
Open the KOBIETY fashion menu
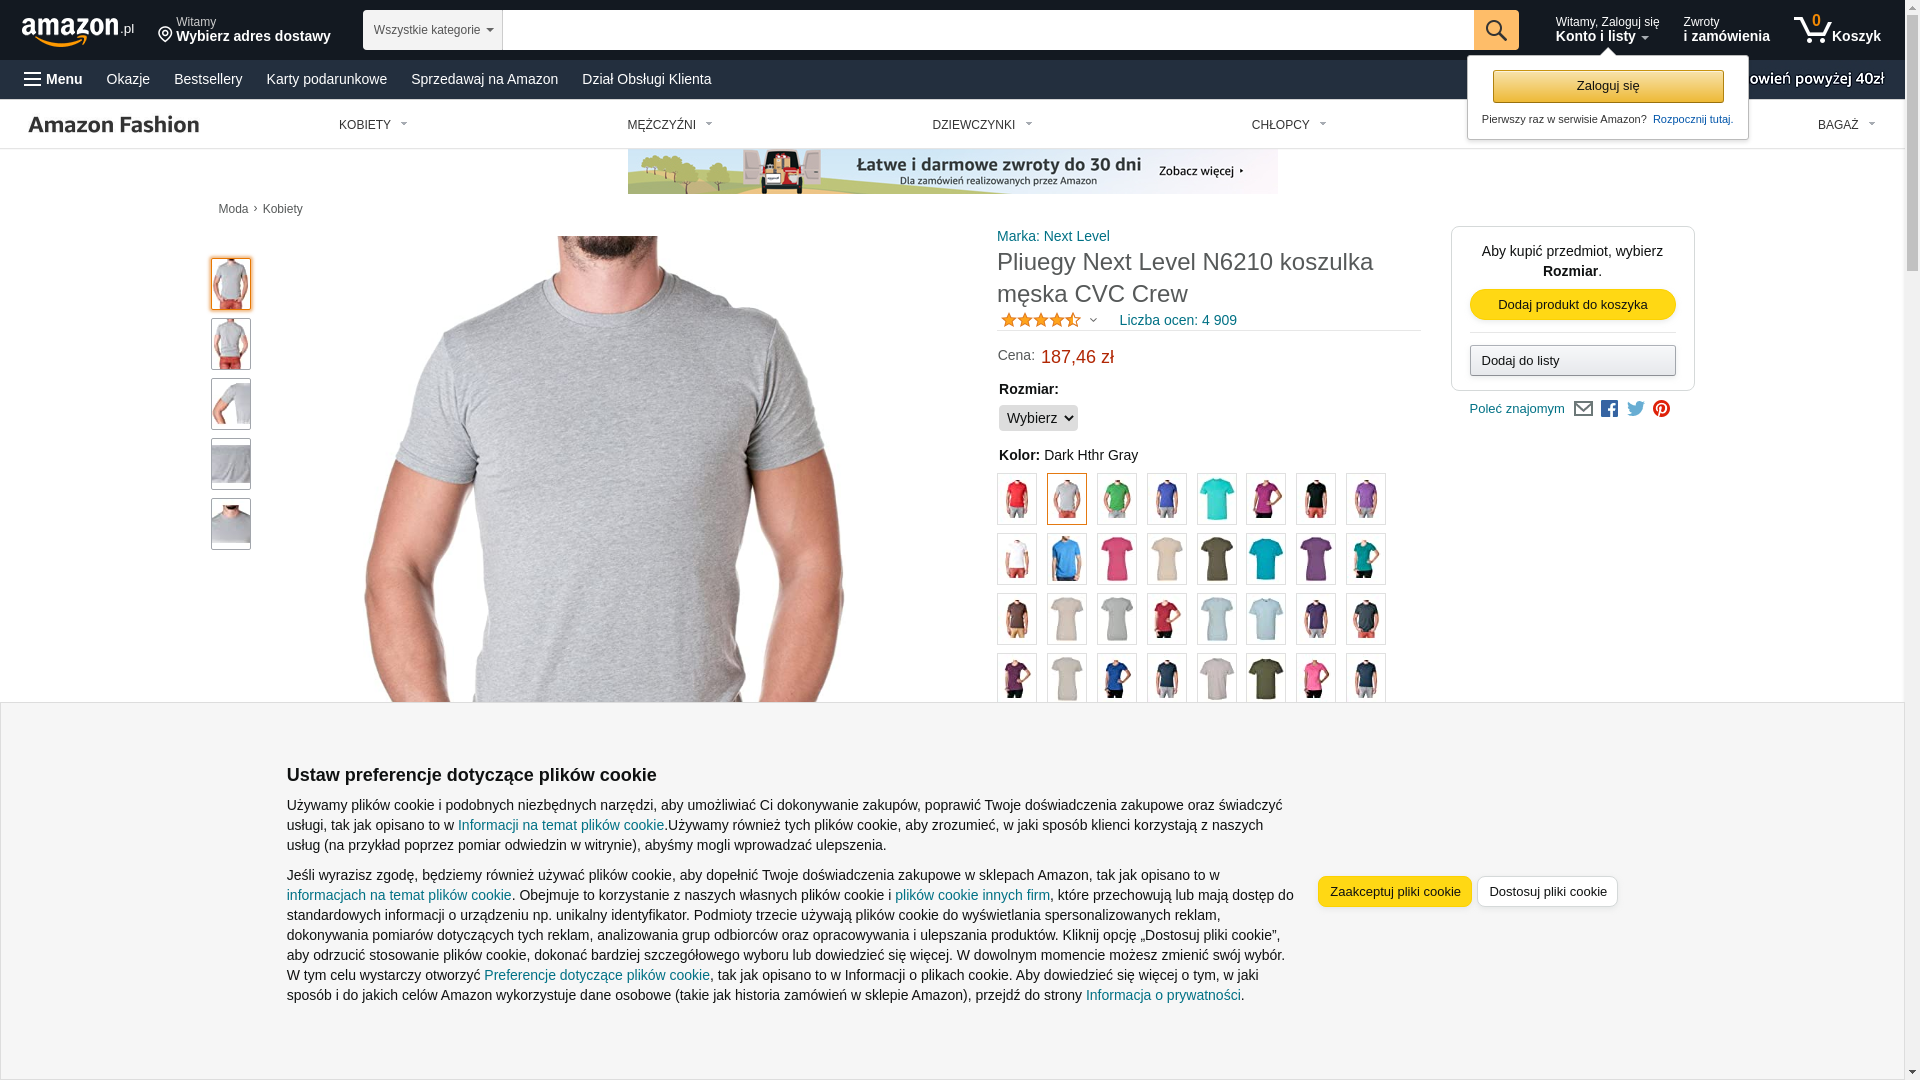(373, 125)
